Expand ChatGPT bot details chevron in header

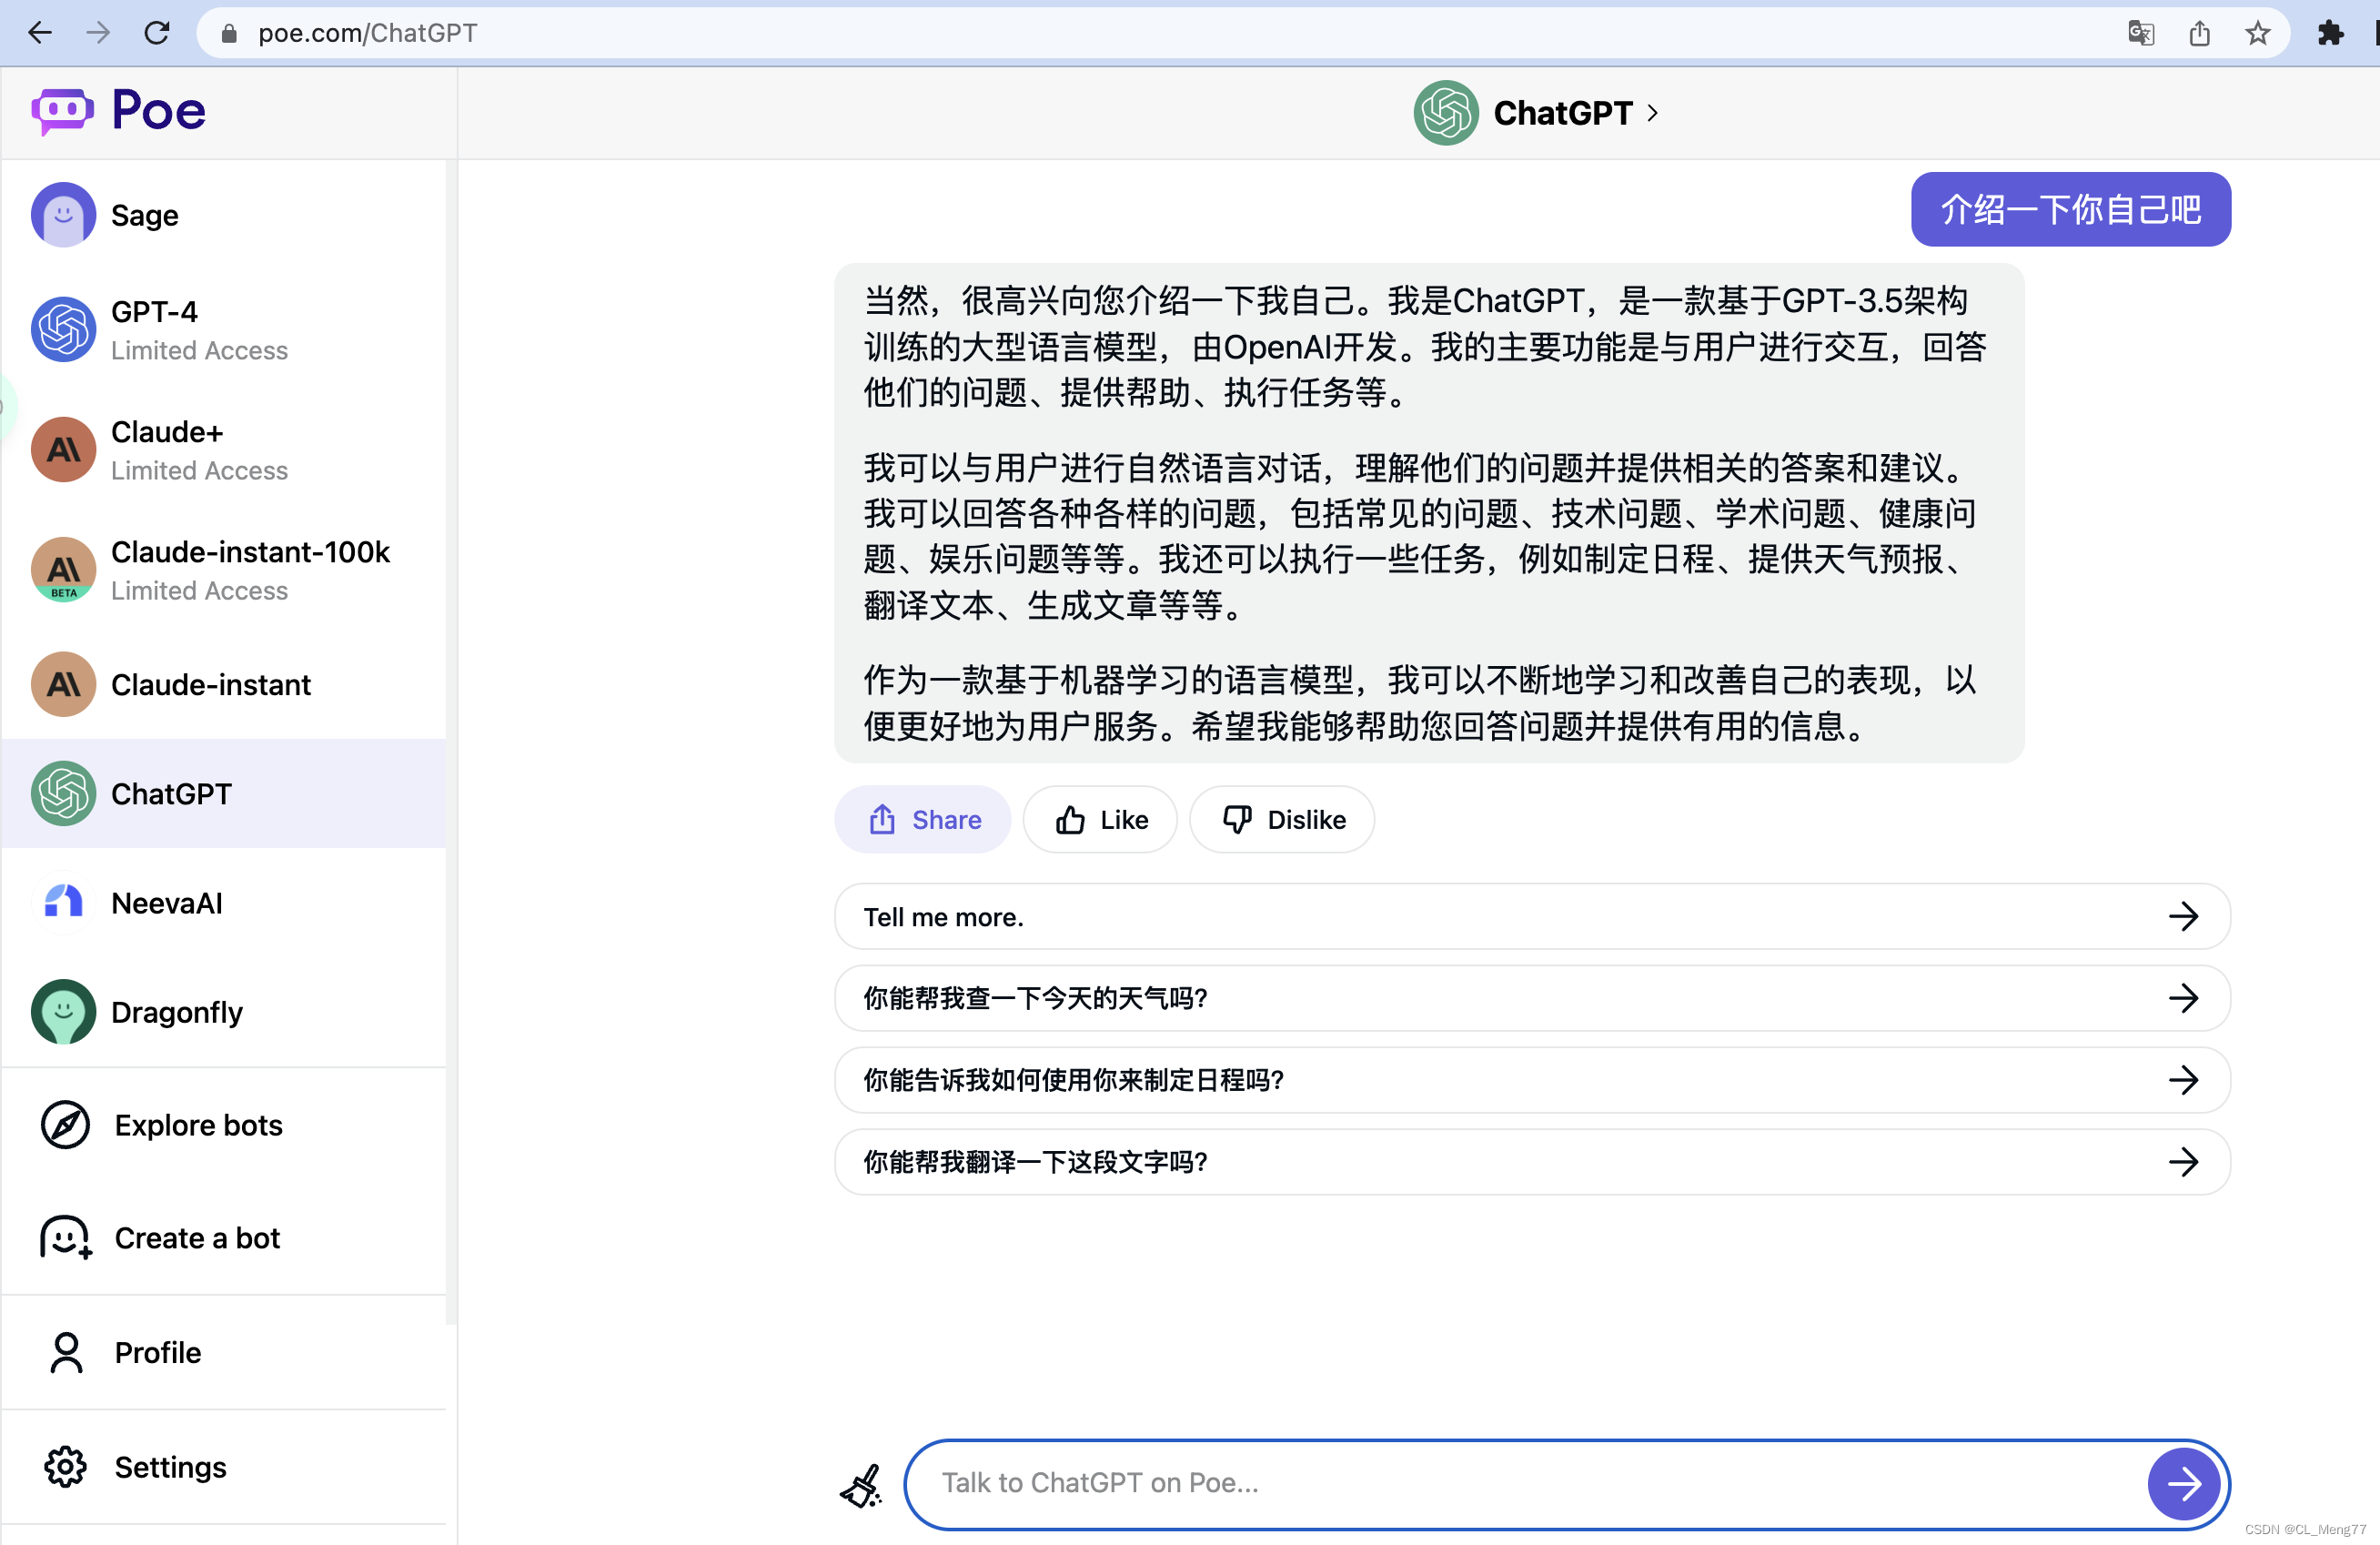(1653, 113)
